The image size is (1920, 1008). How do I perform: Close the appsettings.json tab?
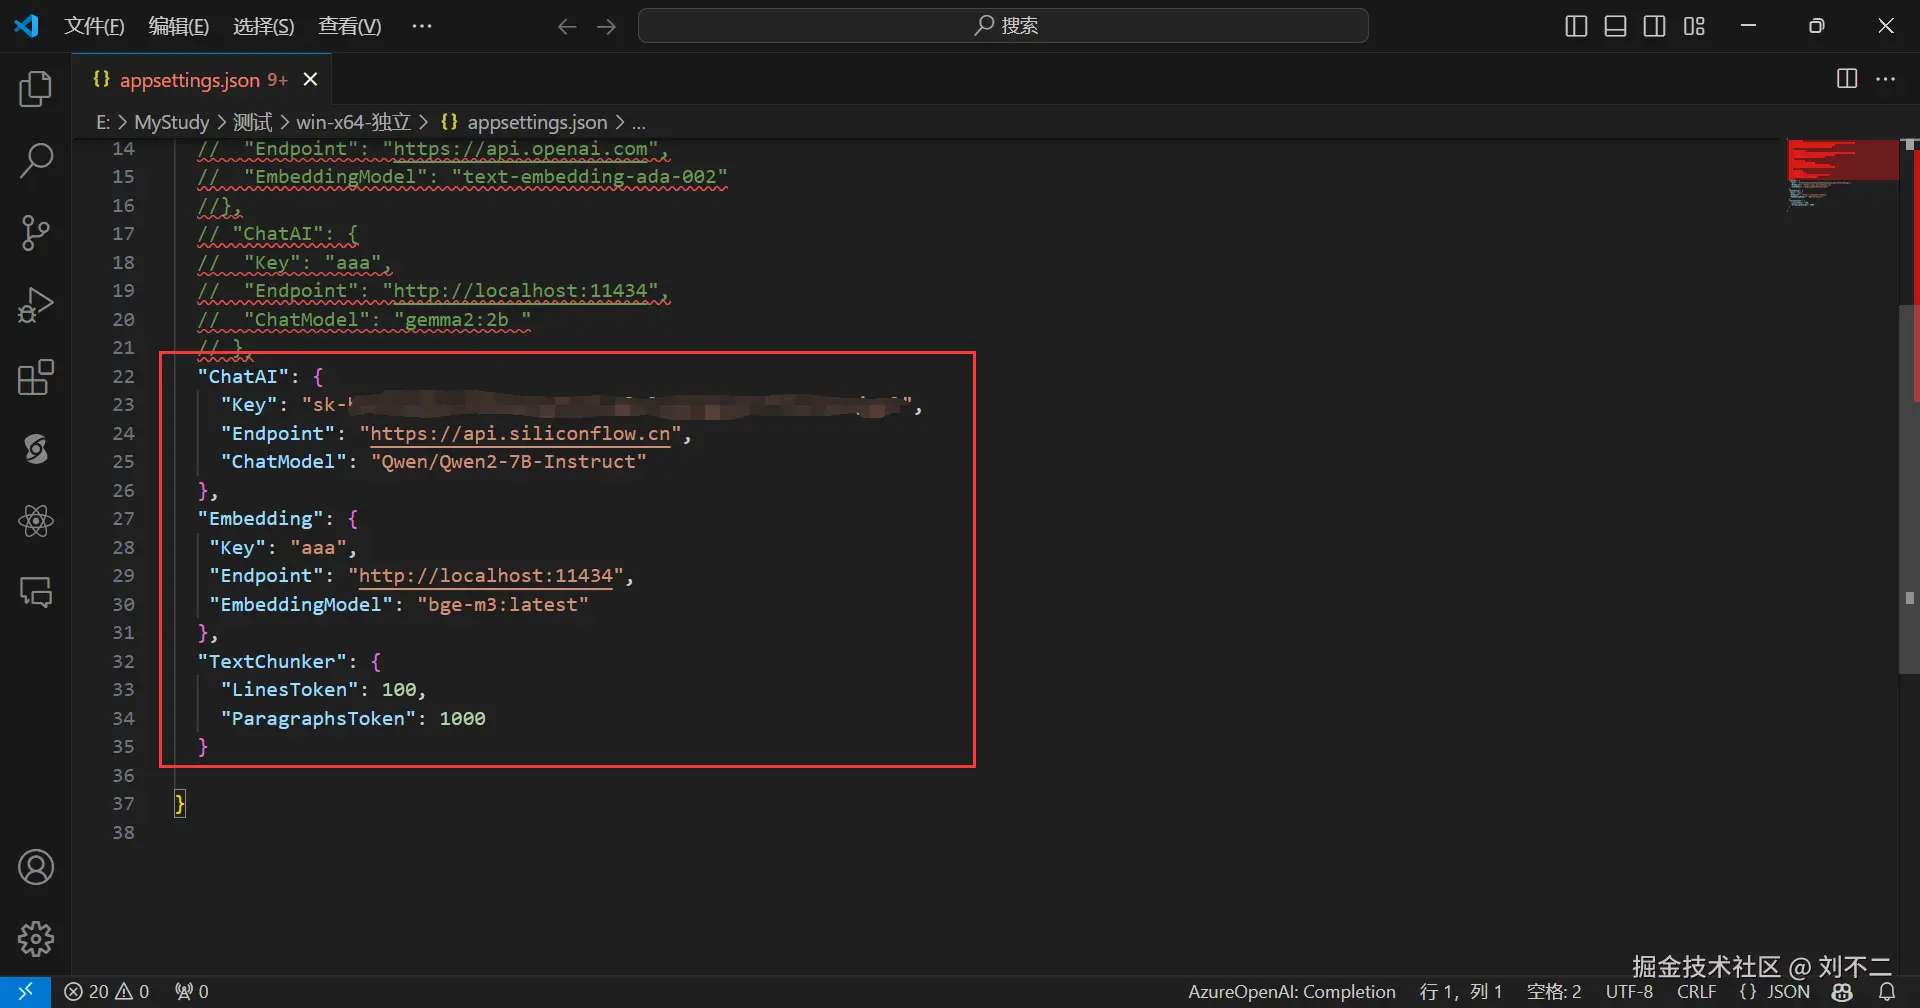pos(310,79)
